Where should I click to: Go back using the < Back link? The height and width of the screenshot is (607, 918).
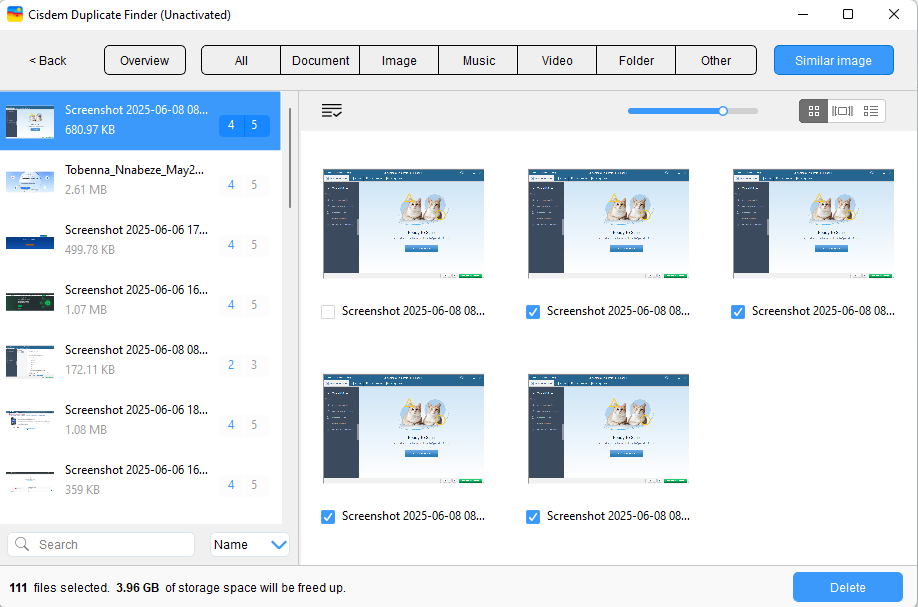[x=47, y=60]
